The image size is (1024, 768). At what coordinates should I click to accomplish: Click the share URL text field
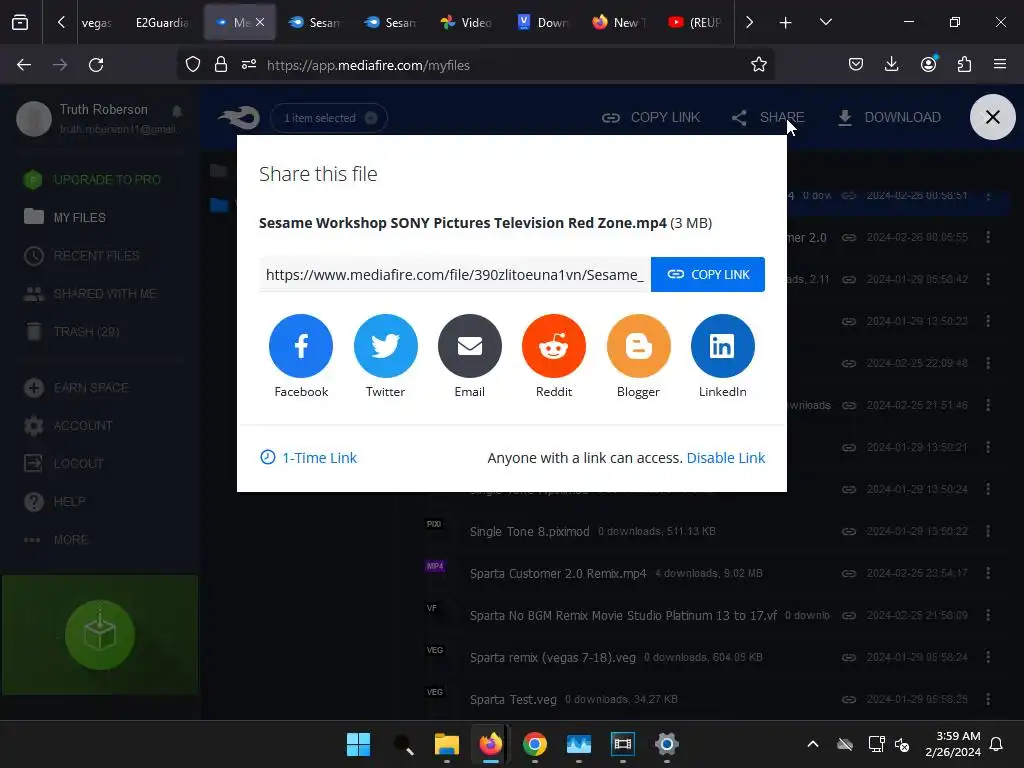click(455, 274)
